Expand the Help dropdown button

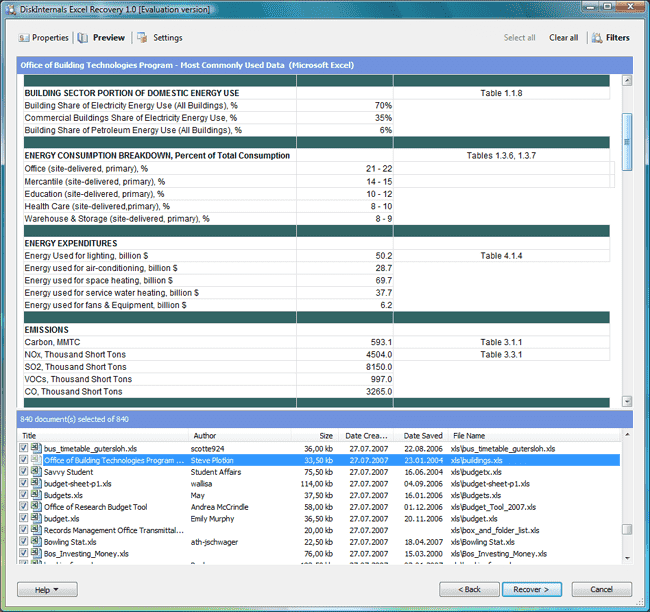pos(46,589)
